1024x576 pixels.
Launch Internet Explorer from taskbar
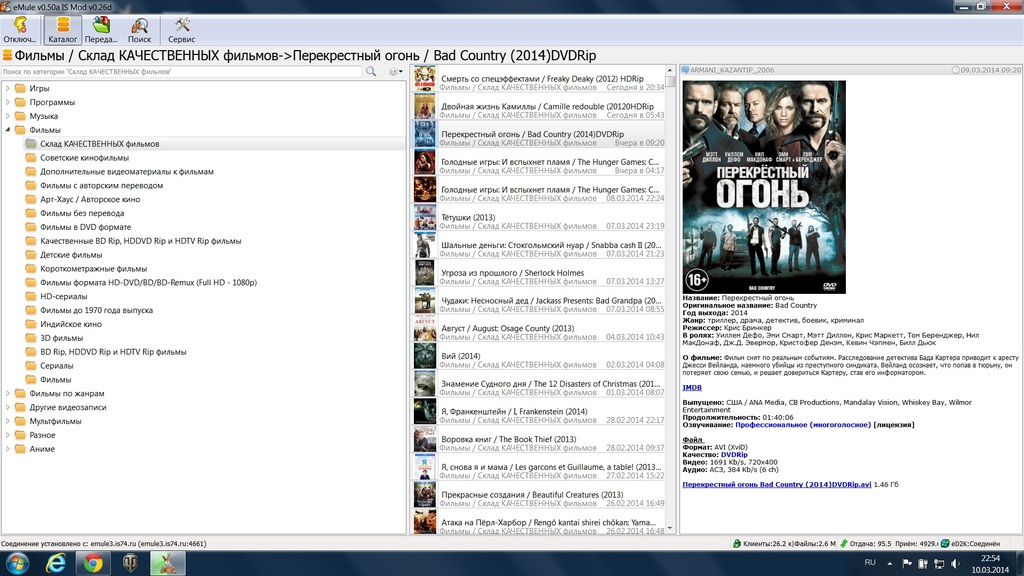pyautogui.click(x=56, y=563)
